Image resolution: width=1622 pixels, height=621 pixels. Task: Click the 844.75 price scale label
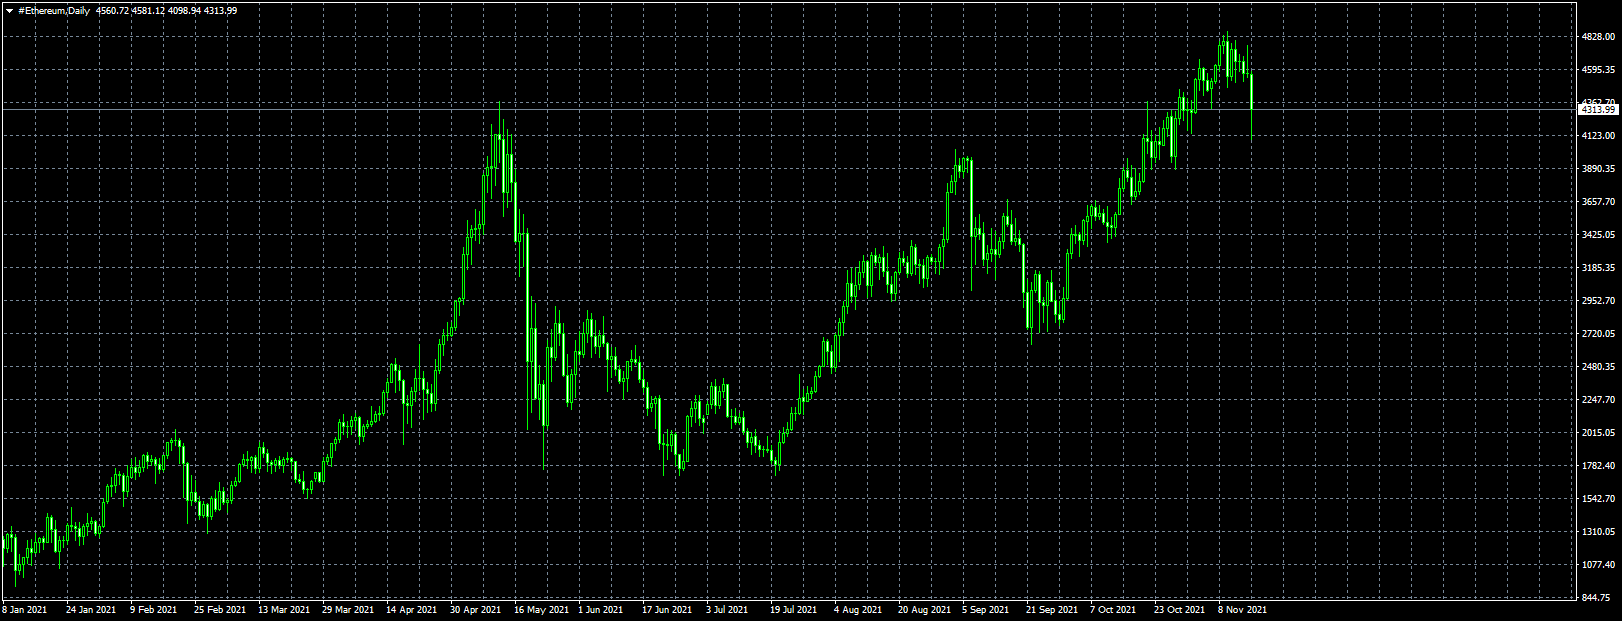point(1599,598)
